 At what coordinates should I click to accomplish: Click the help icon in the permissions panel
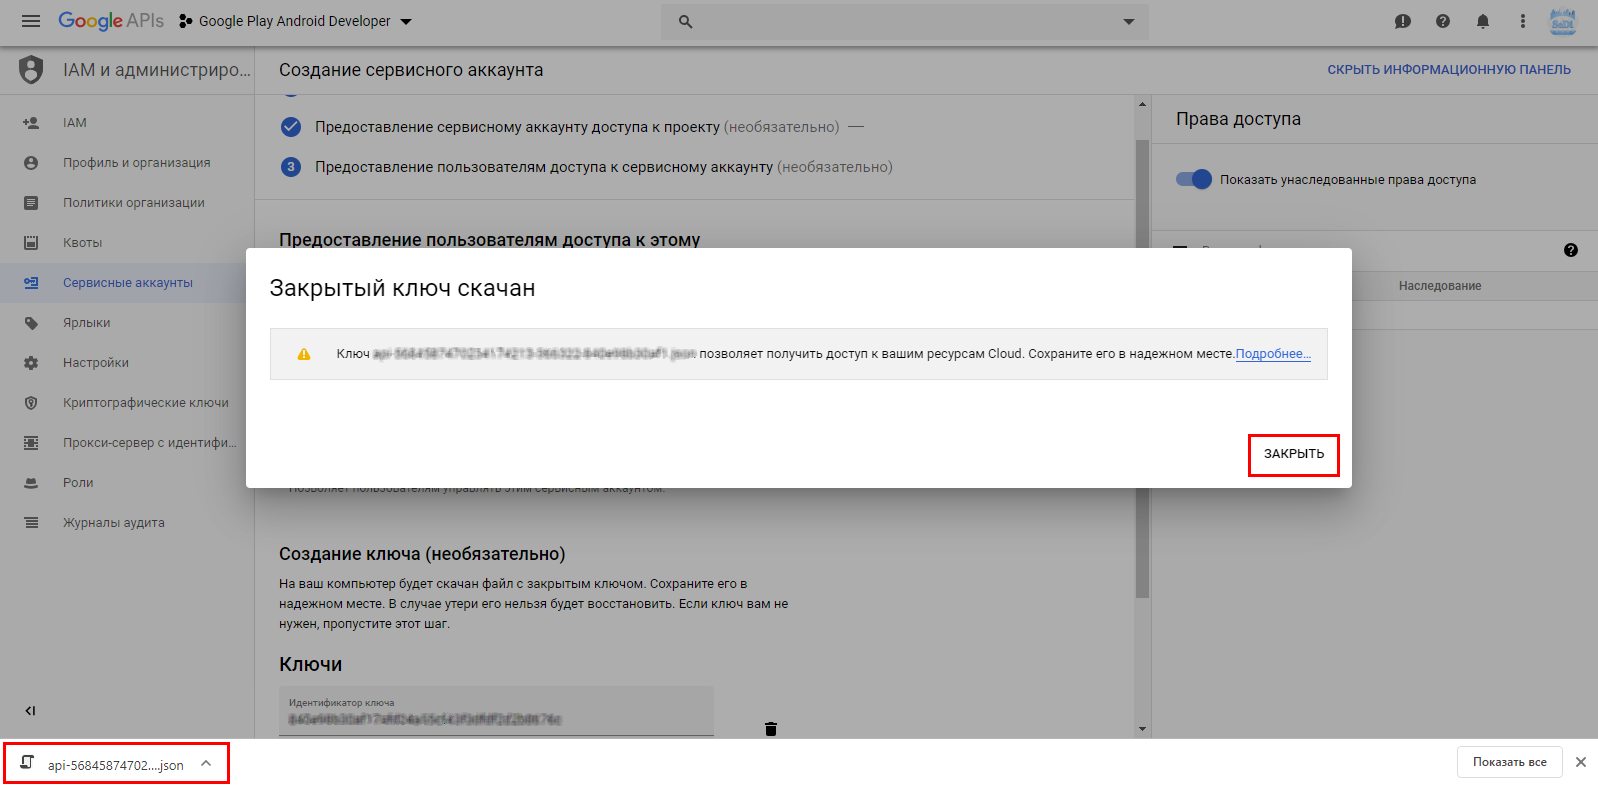(x=1571, y=250)
